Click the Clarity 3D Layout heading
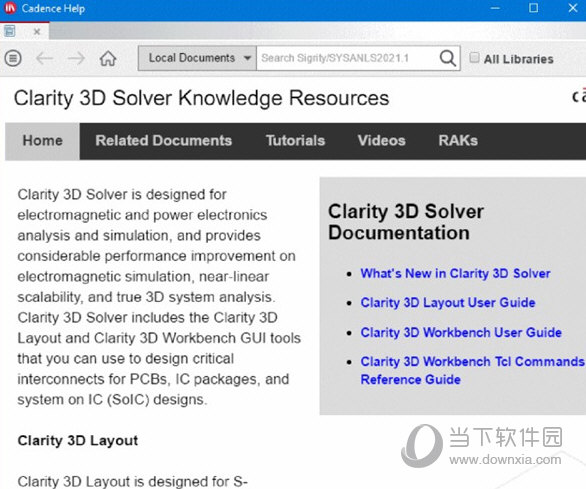The image size is (586, 489). (78, 440)
